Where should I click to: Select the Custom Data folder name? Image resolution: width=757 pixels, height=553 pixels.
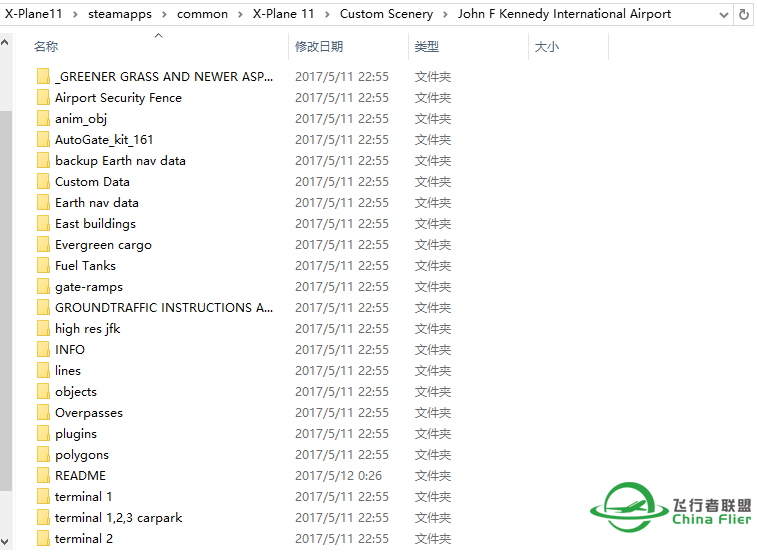coord(92,182)
